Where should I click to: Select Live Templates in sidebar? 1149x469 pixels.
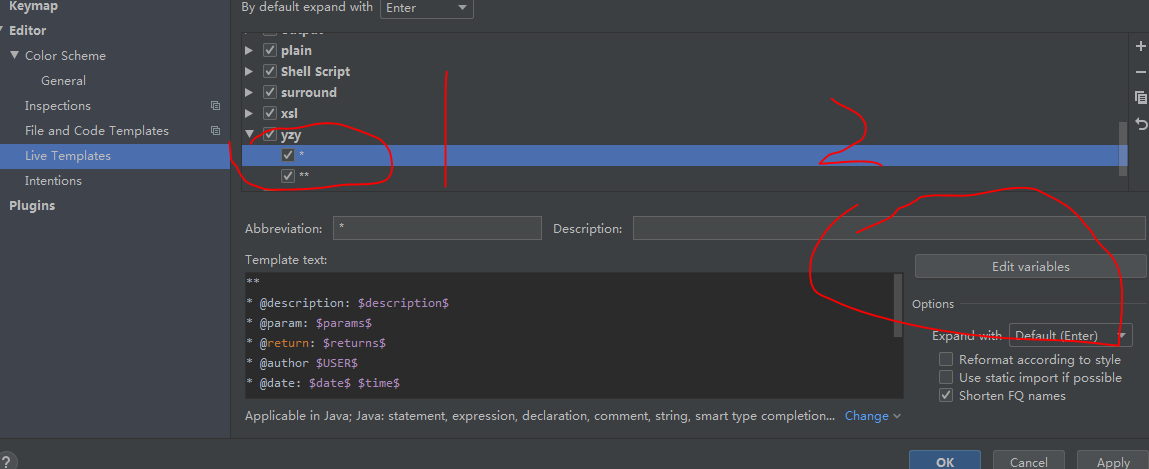click(x=68, y=155)
